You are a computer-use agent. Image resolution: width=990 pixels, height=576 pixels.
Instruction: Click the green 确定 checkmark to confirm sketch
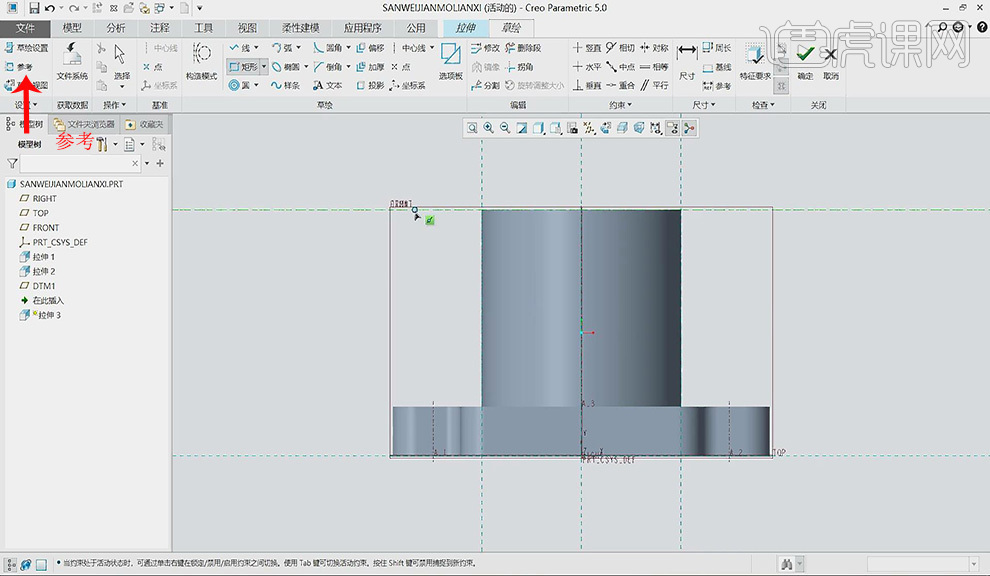804,57
